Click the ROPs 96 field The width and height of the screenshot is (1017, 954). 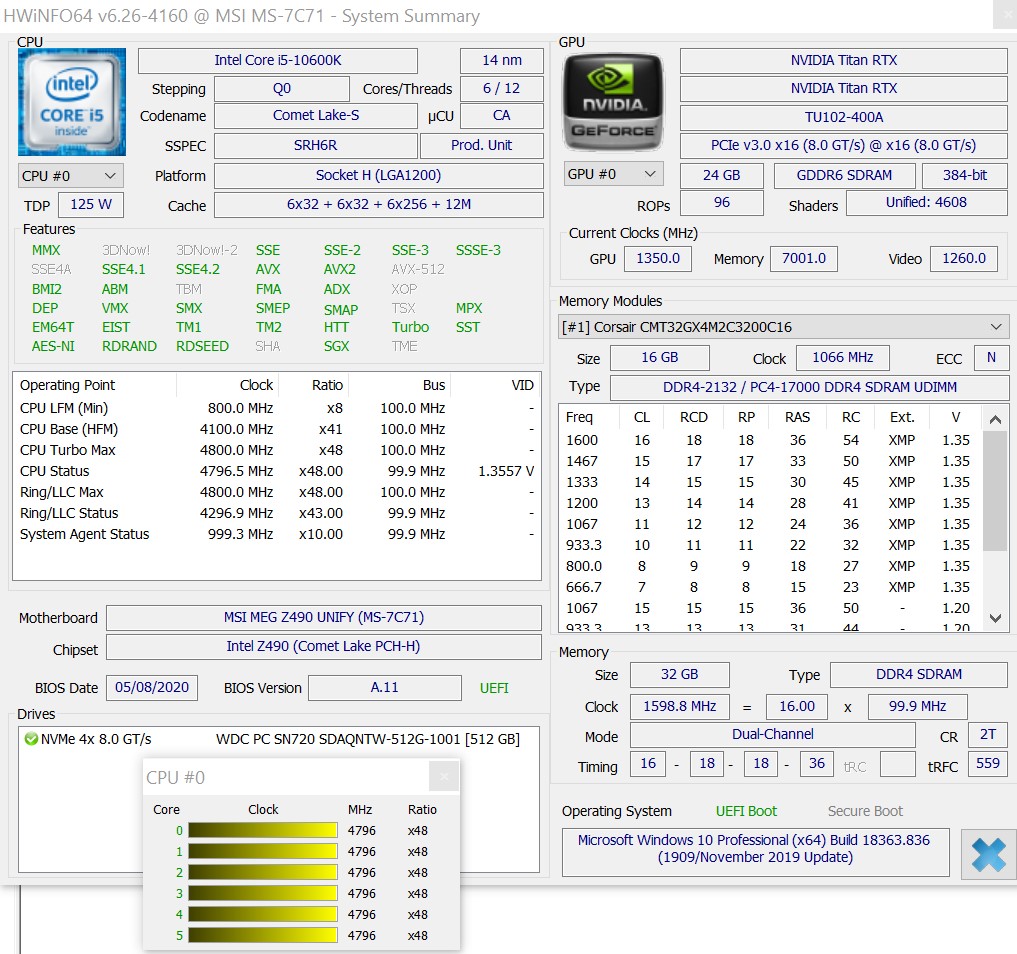(721, 202)
